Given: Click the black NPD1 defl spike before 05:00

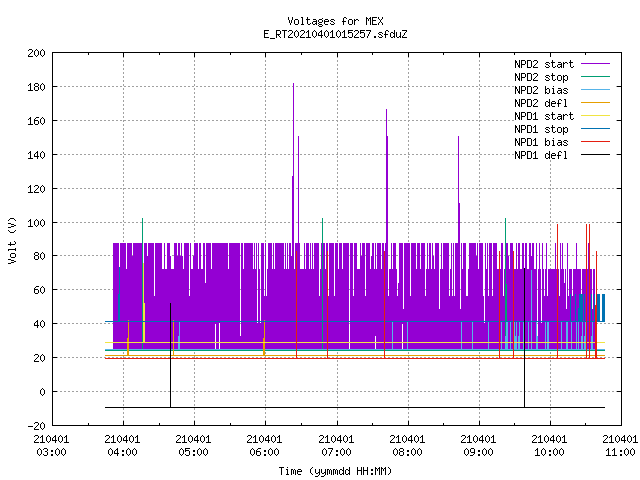Looking at the screenshot, I should (170, 355).
